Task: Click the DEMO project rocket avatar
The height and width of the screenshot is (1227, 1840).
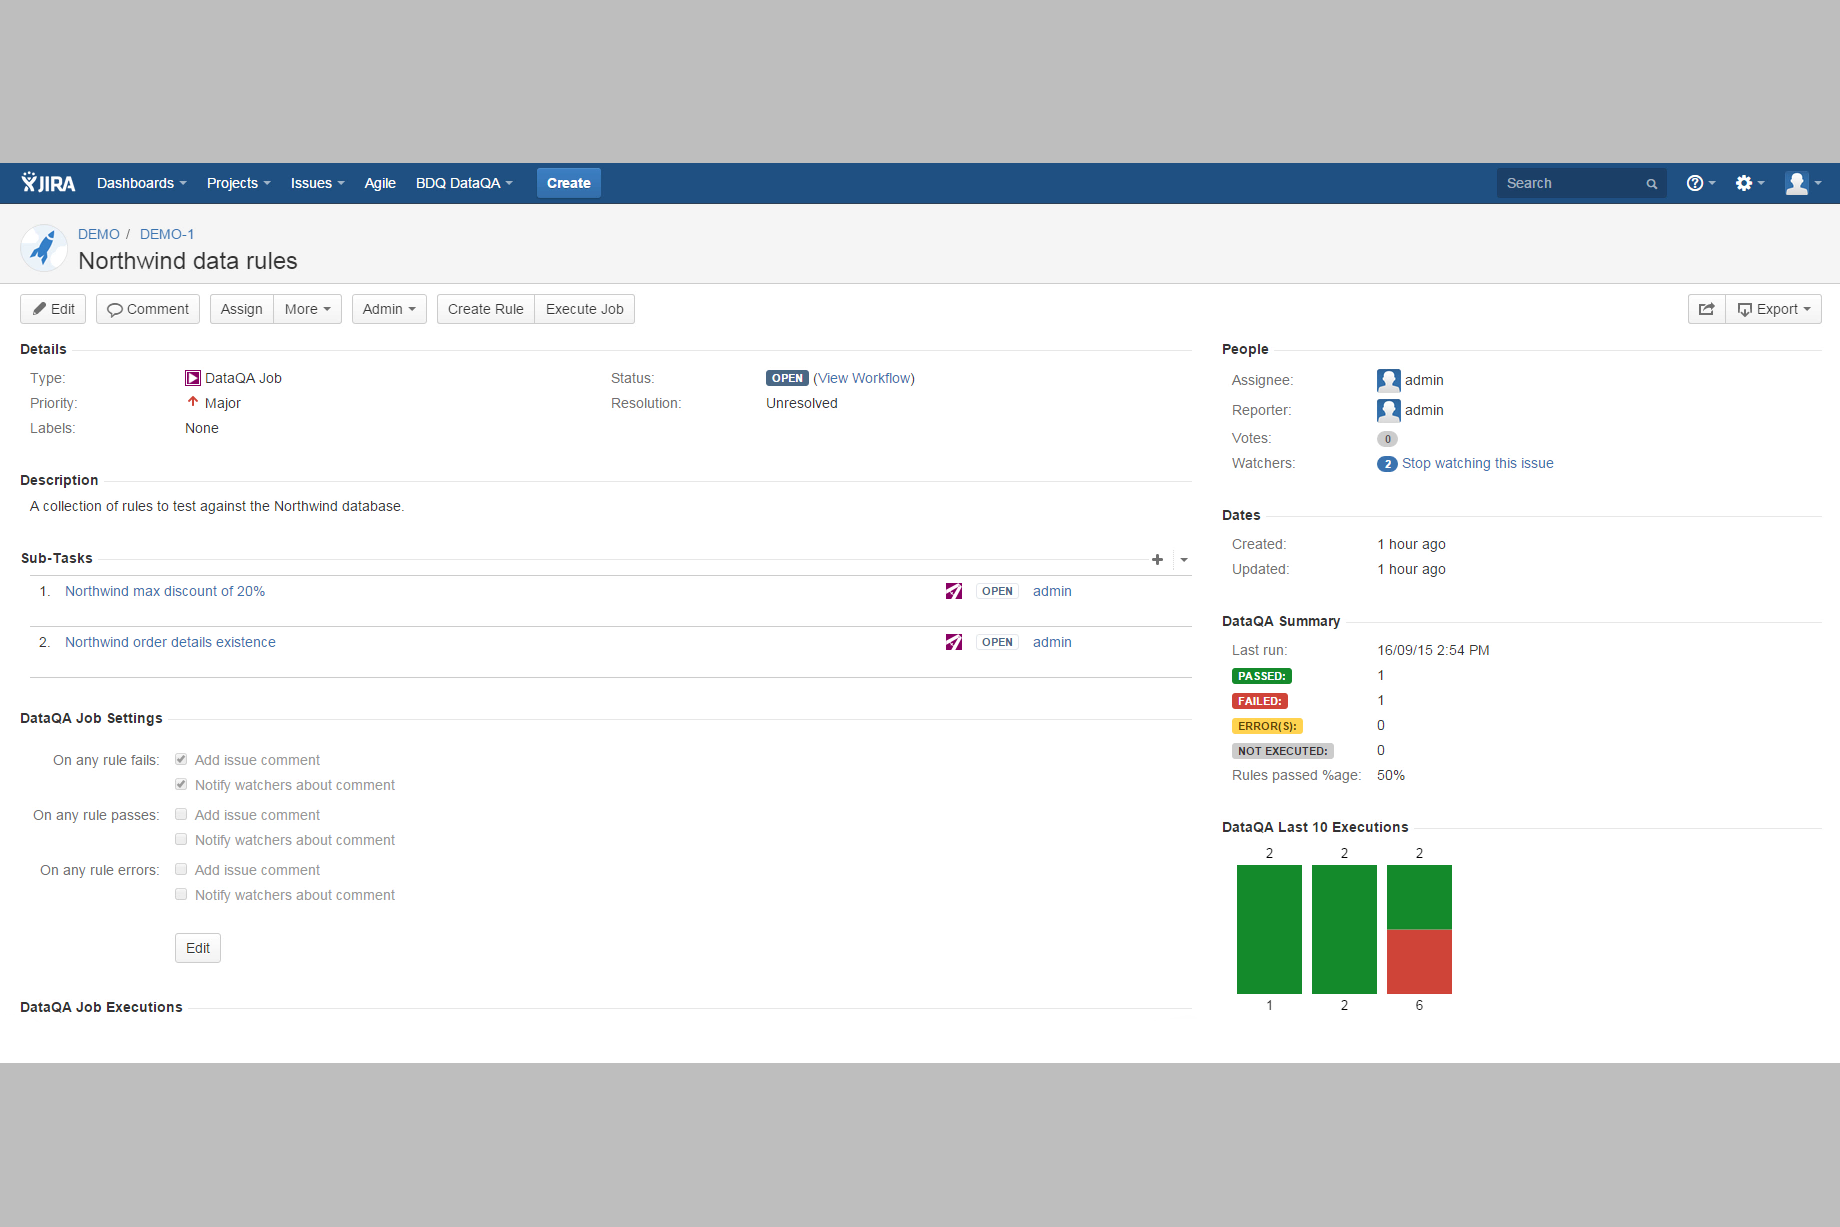Action: (44, 248)
